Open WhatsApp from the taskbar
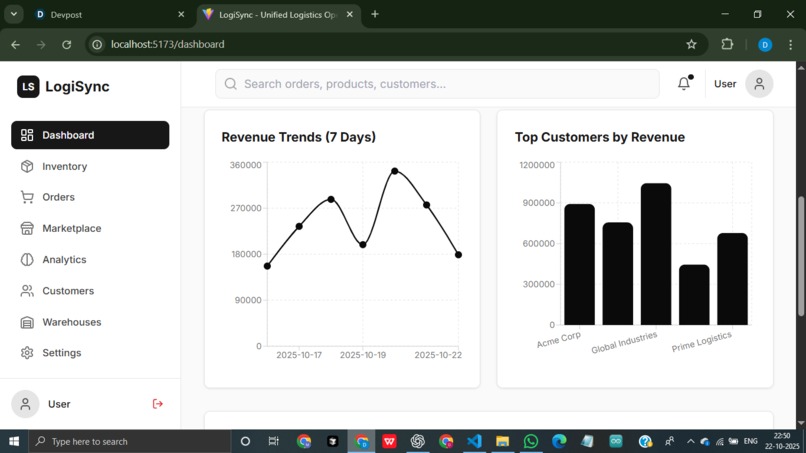 (x=530, y=441)
